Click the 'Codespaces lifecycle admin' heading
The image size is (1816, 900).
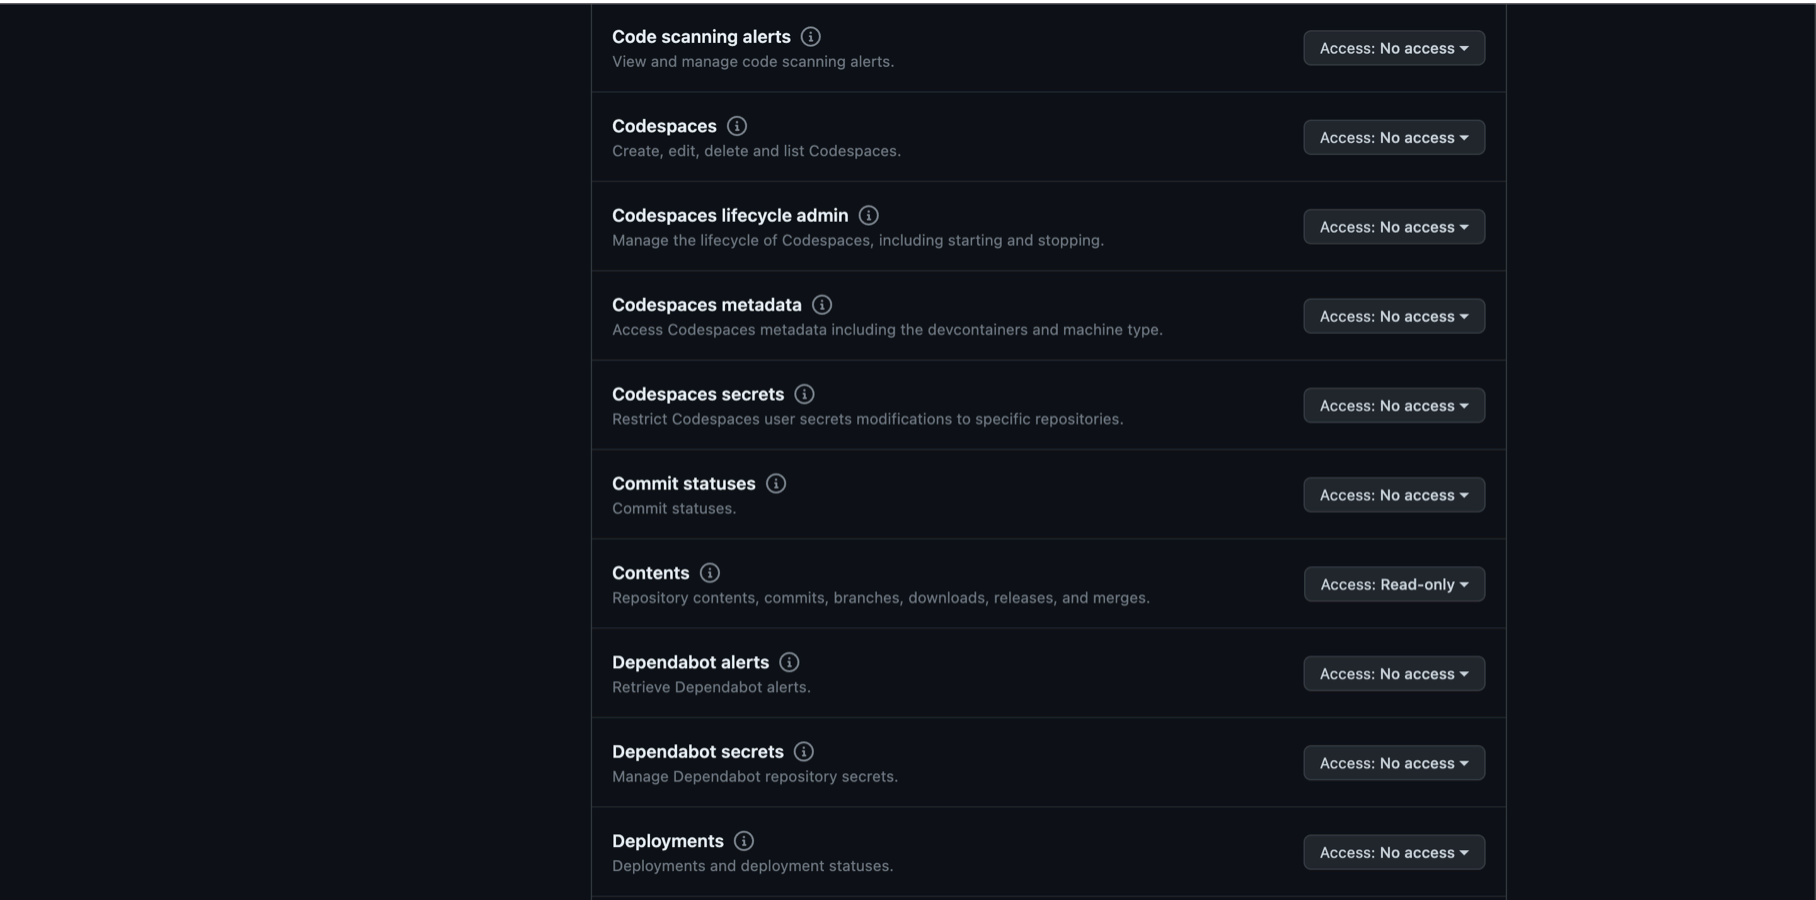[730, 215]
